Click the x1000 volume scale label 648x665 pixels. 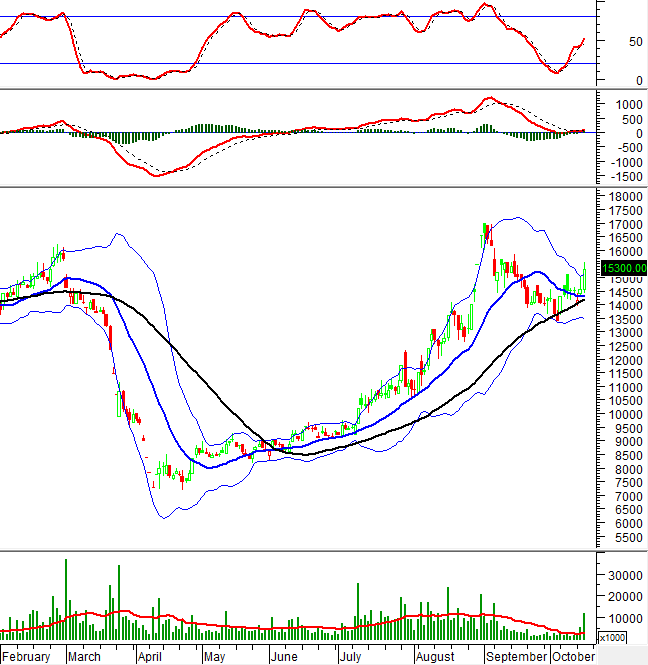pyautogui.click(x=612, y=638)
